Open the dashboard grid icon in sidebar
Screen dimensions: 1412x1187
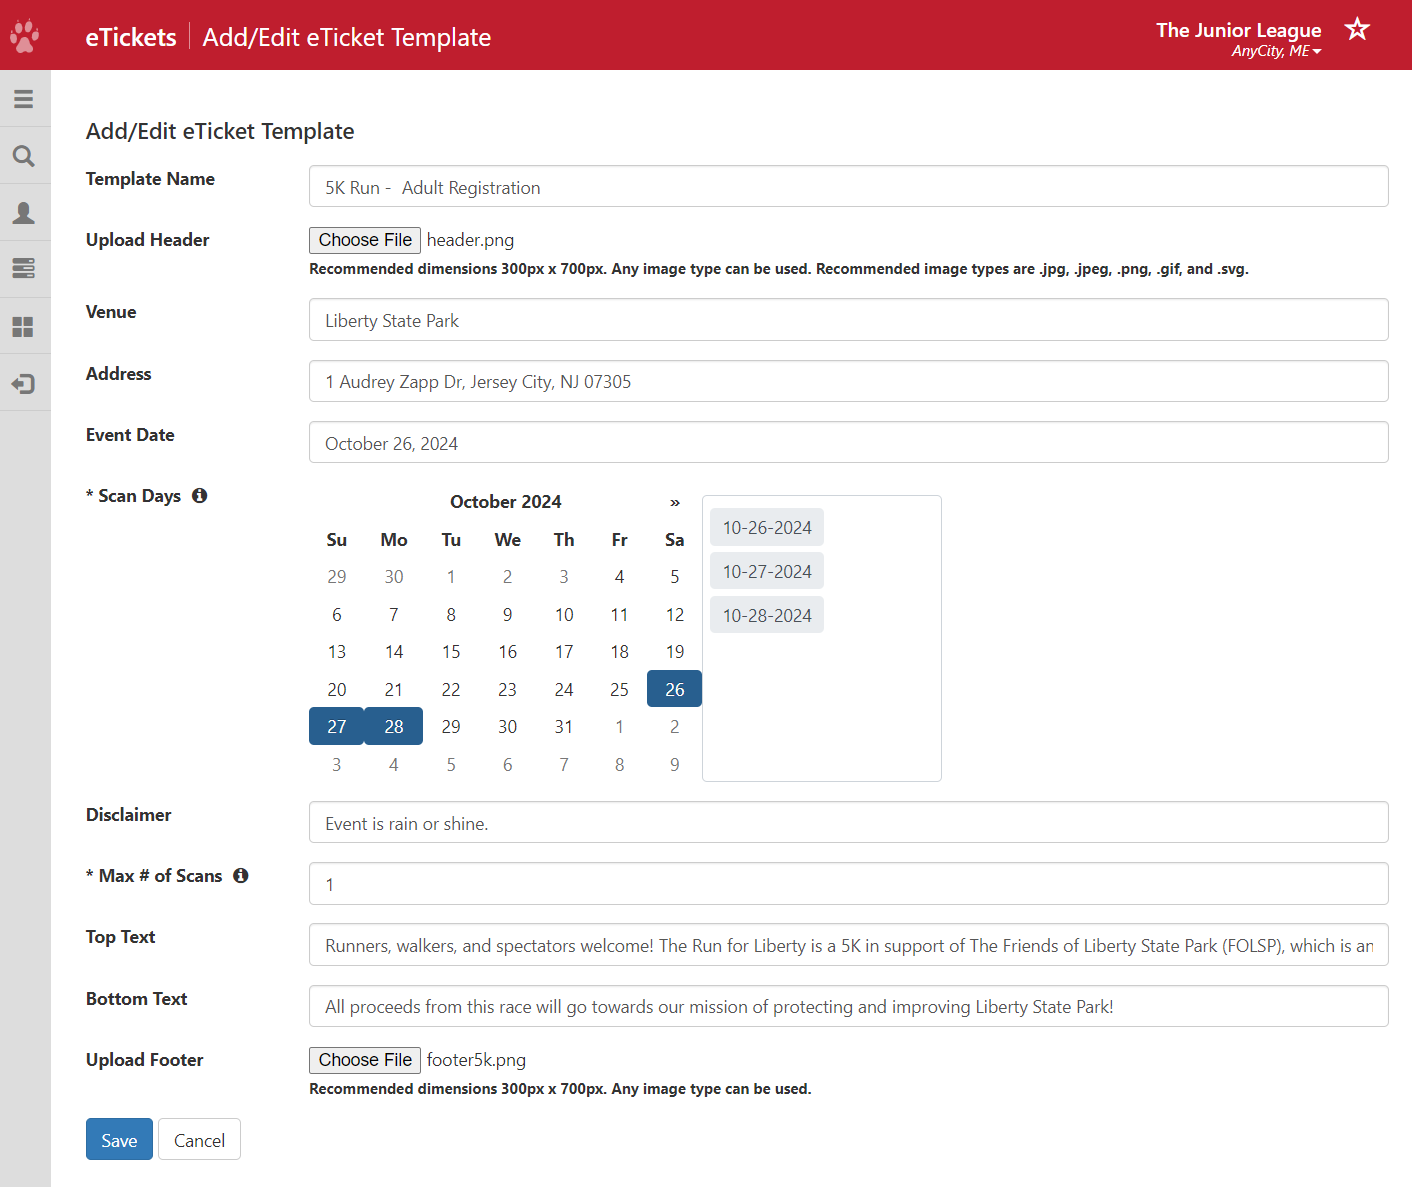pos(24,327)
